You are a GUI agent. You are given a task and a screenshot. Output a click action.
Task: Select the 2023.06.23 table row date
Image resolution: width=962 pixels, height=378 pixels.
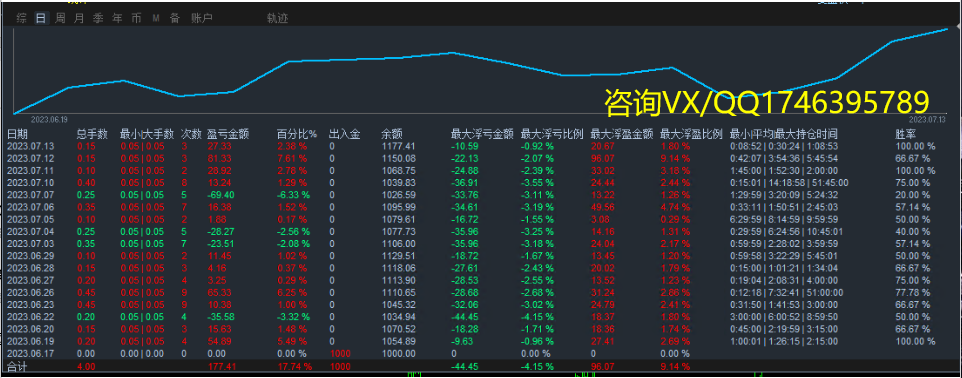31,304
